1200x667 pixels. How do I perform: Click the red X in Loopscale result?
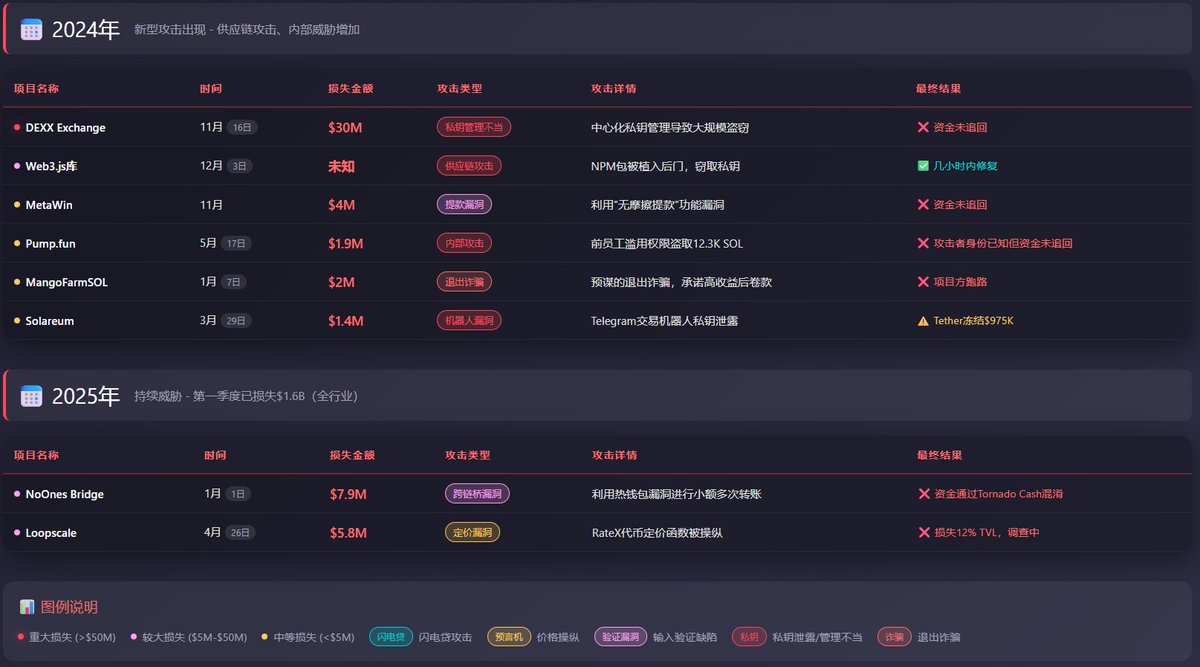[x=924, y=533]
